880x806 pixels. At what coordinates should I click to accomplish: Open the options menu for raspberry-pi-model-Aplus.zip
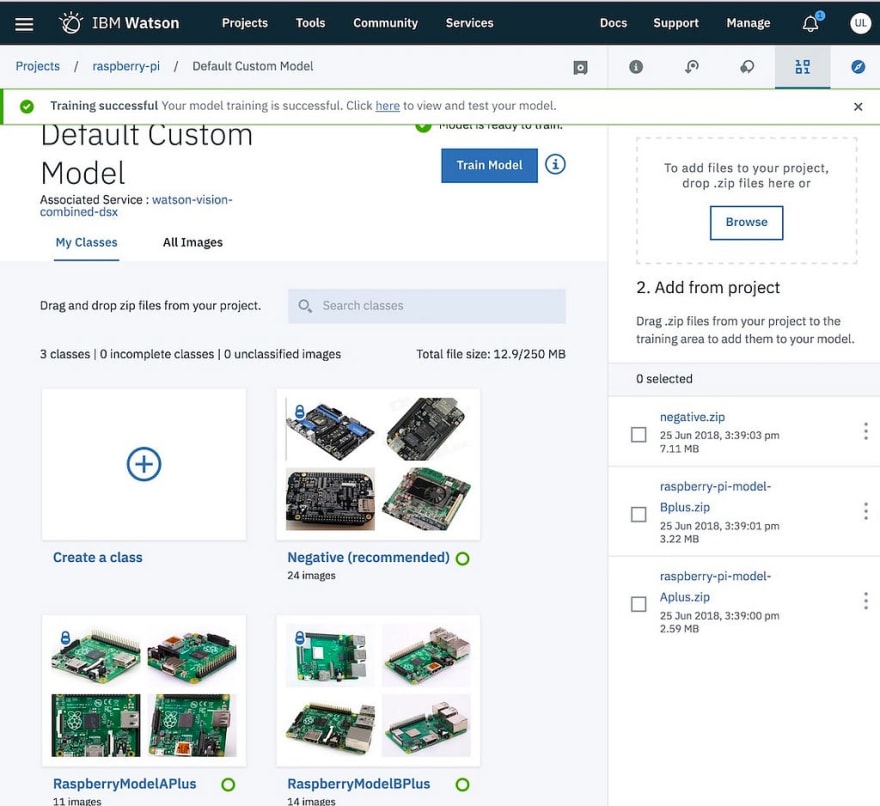click(x=866, y=601)
